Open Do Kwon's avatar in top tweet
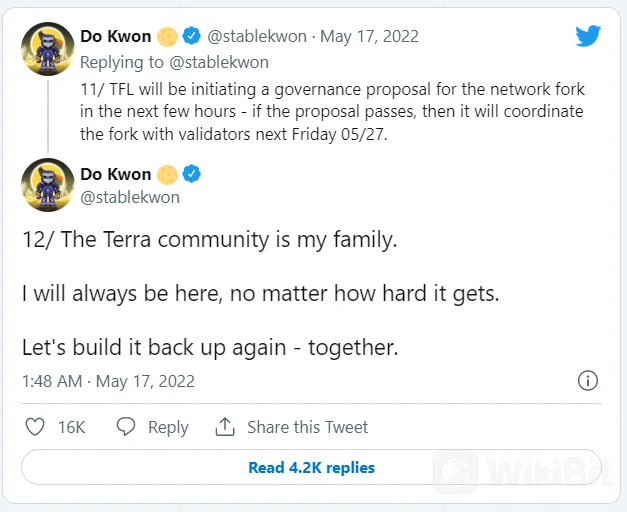 tap(47, 49)
